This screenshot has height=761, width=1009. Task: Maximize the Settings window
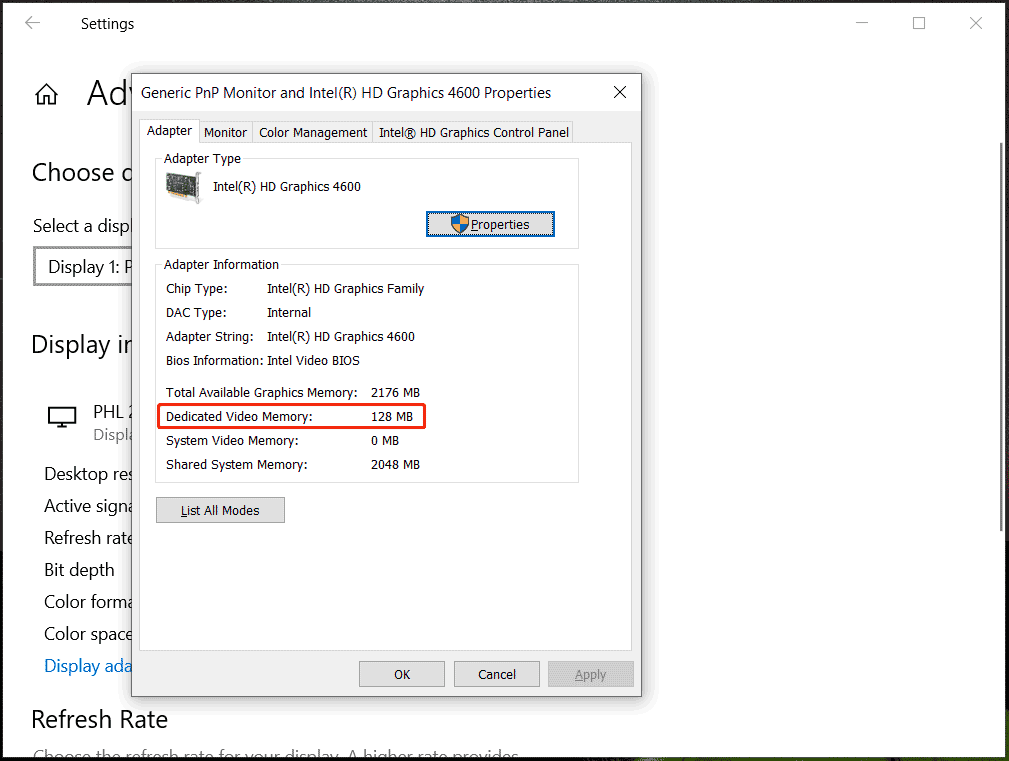click(919, 23)
